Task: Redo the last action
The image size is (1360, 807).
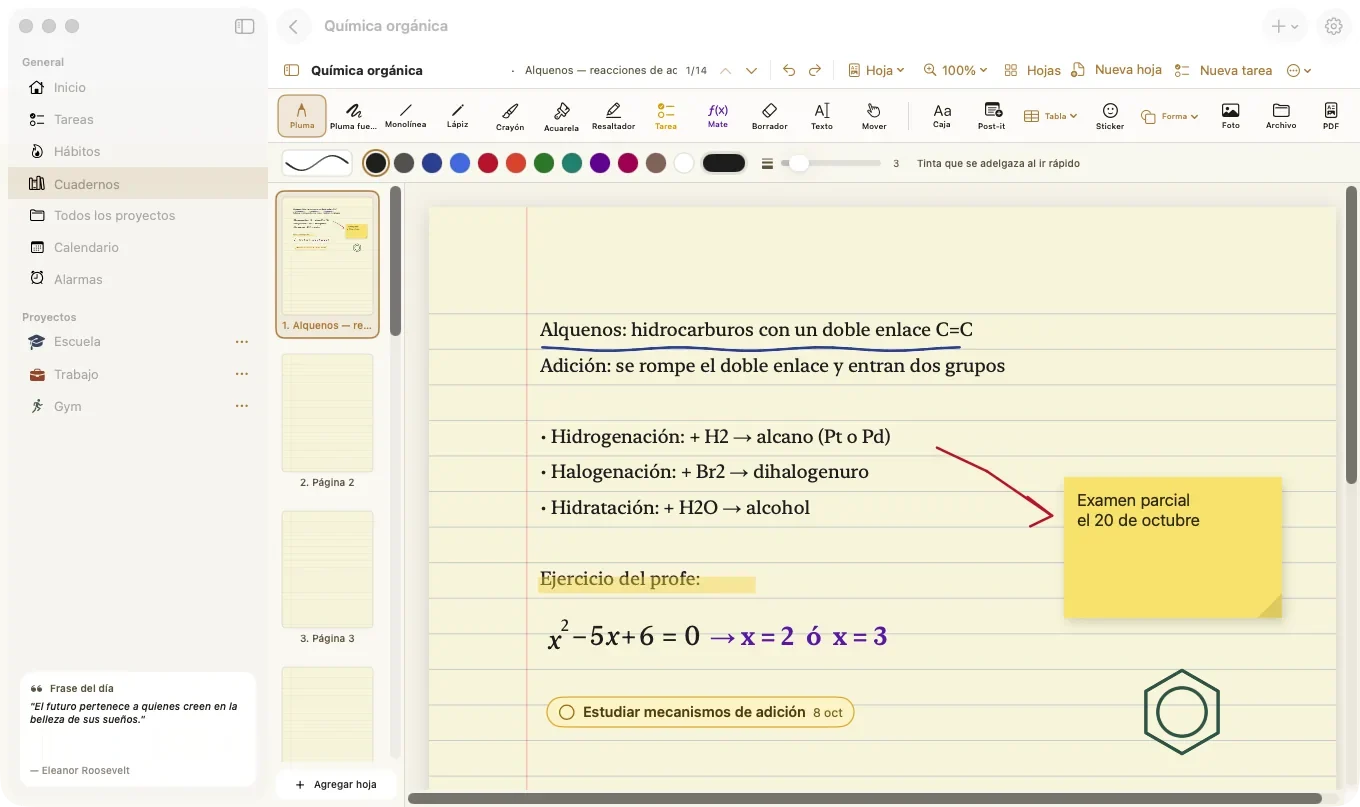Action: [815, 70]
